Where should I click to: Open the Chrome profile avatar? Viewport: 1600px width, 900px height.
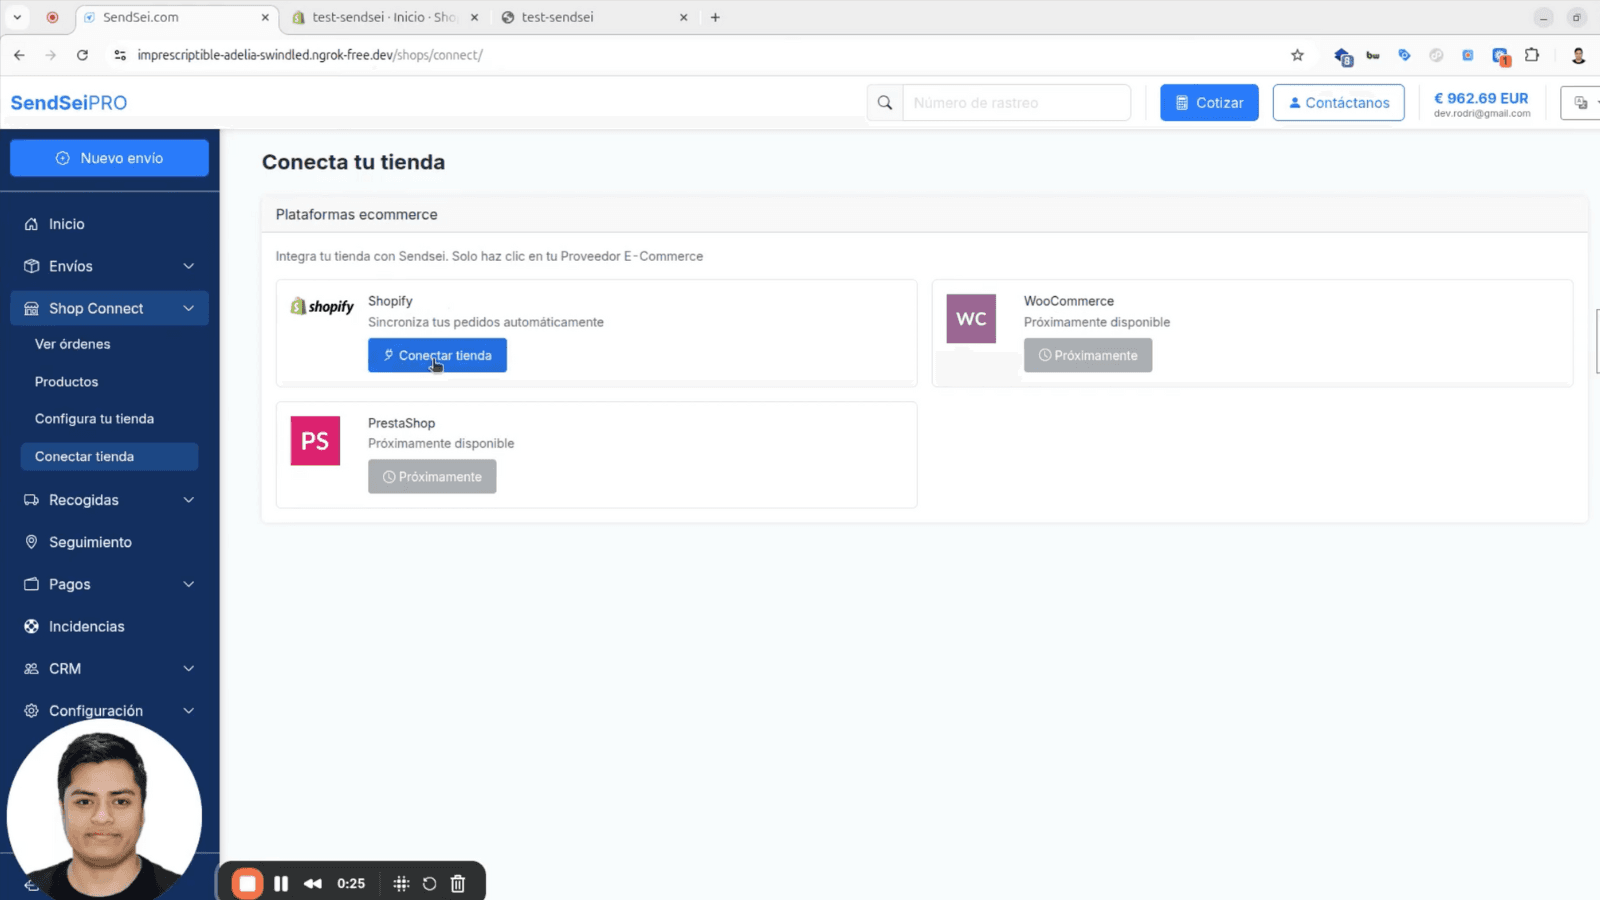tap(1579, 55)
